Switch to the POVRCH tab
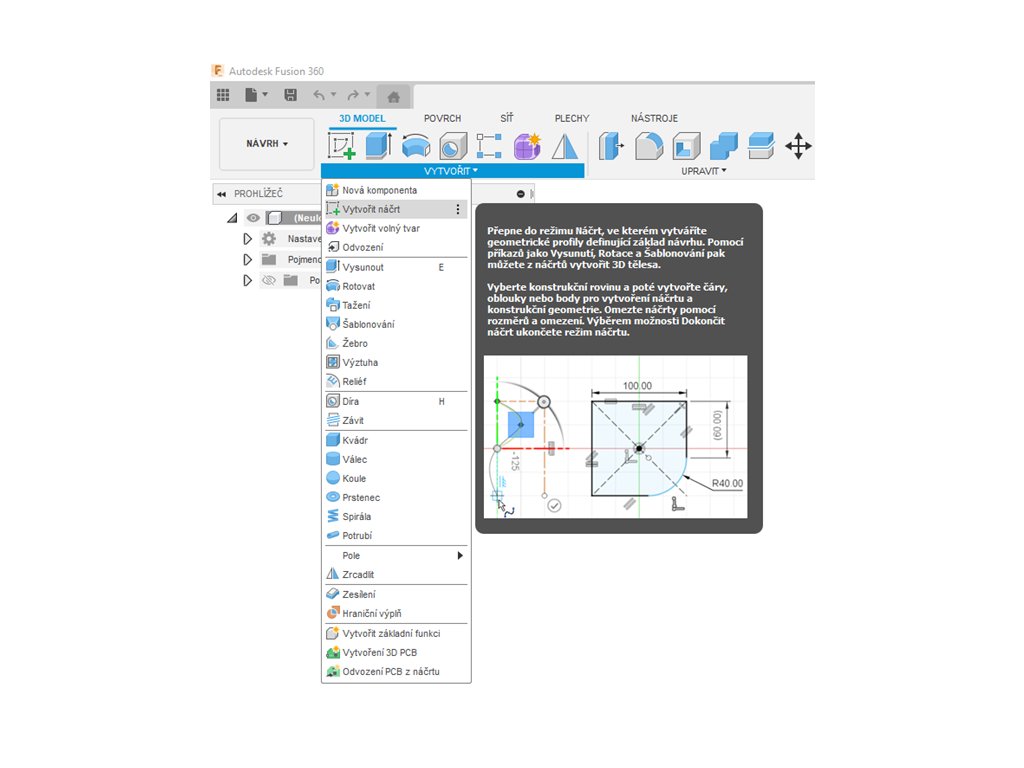 pyautogui.click(x=442, y=118)
